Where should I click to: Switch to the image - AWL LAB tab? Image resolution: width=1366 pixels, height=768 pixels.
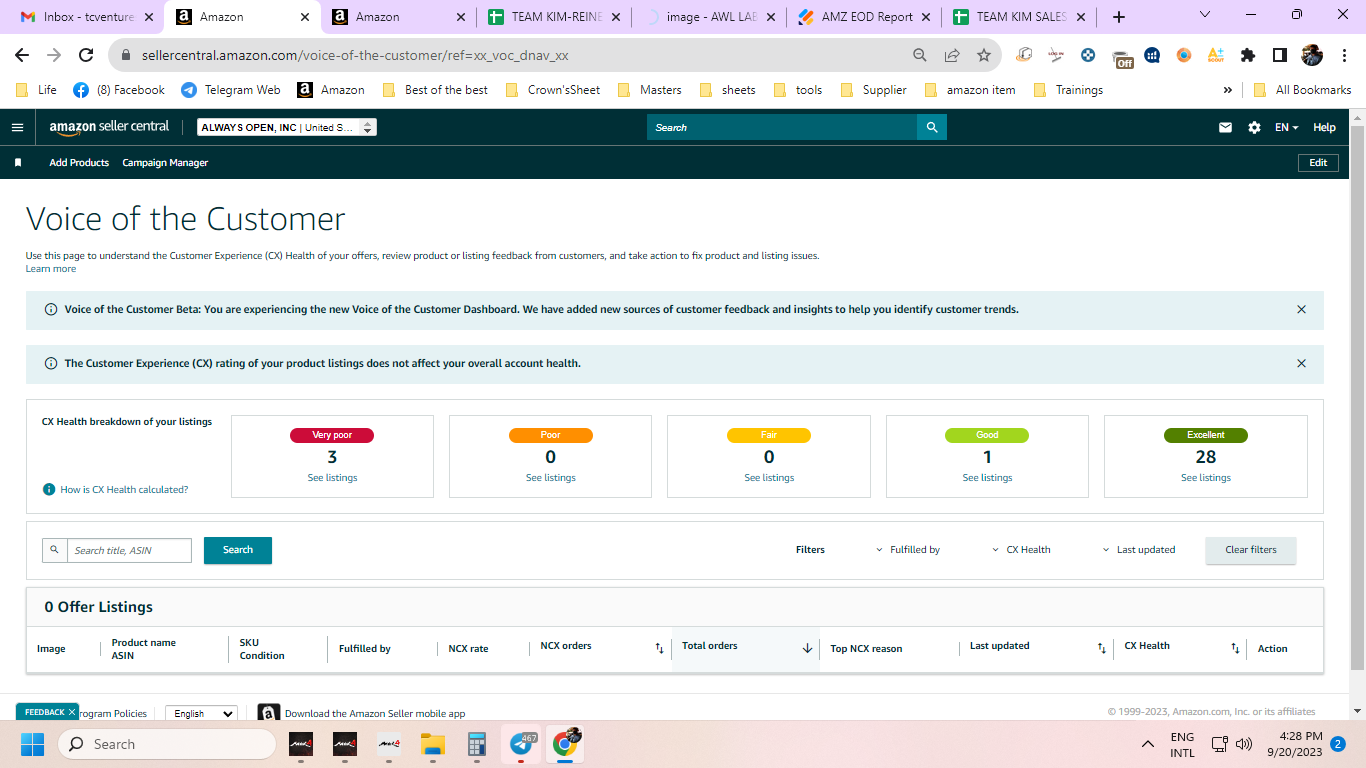point(708,16)
